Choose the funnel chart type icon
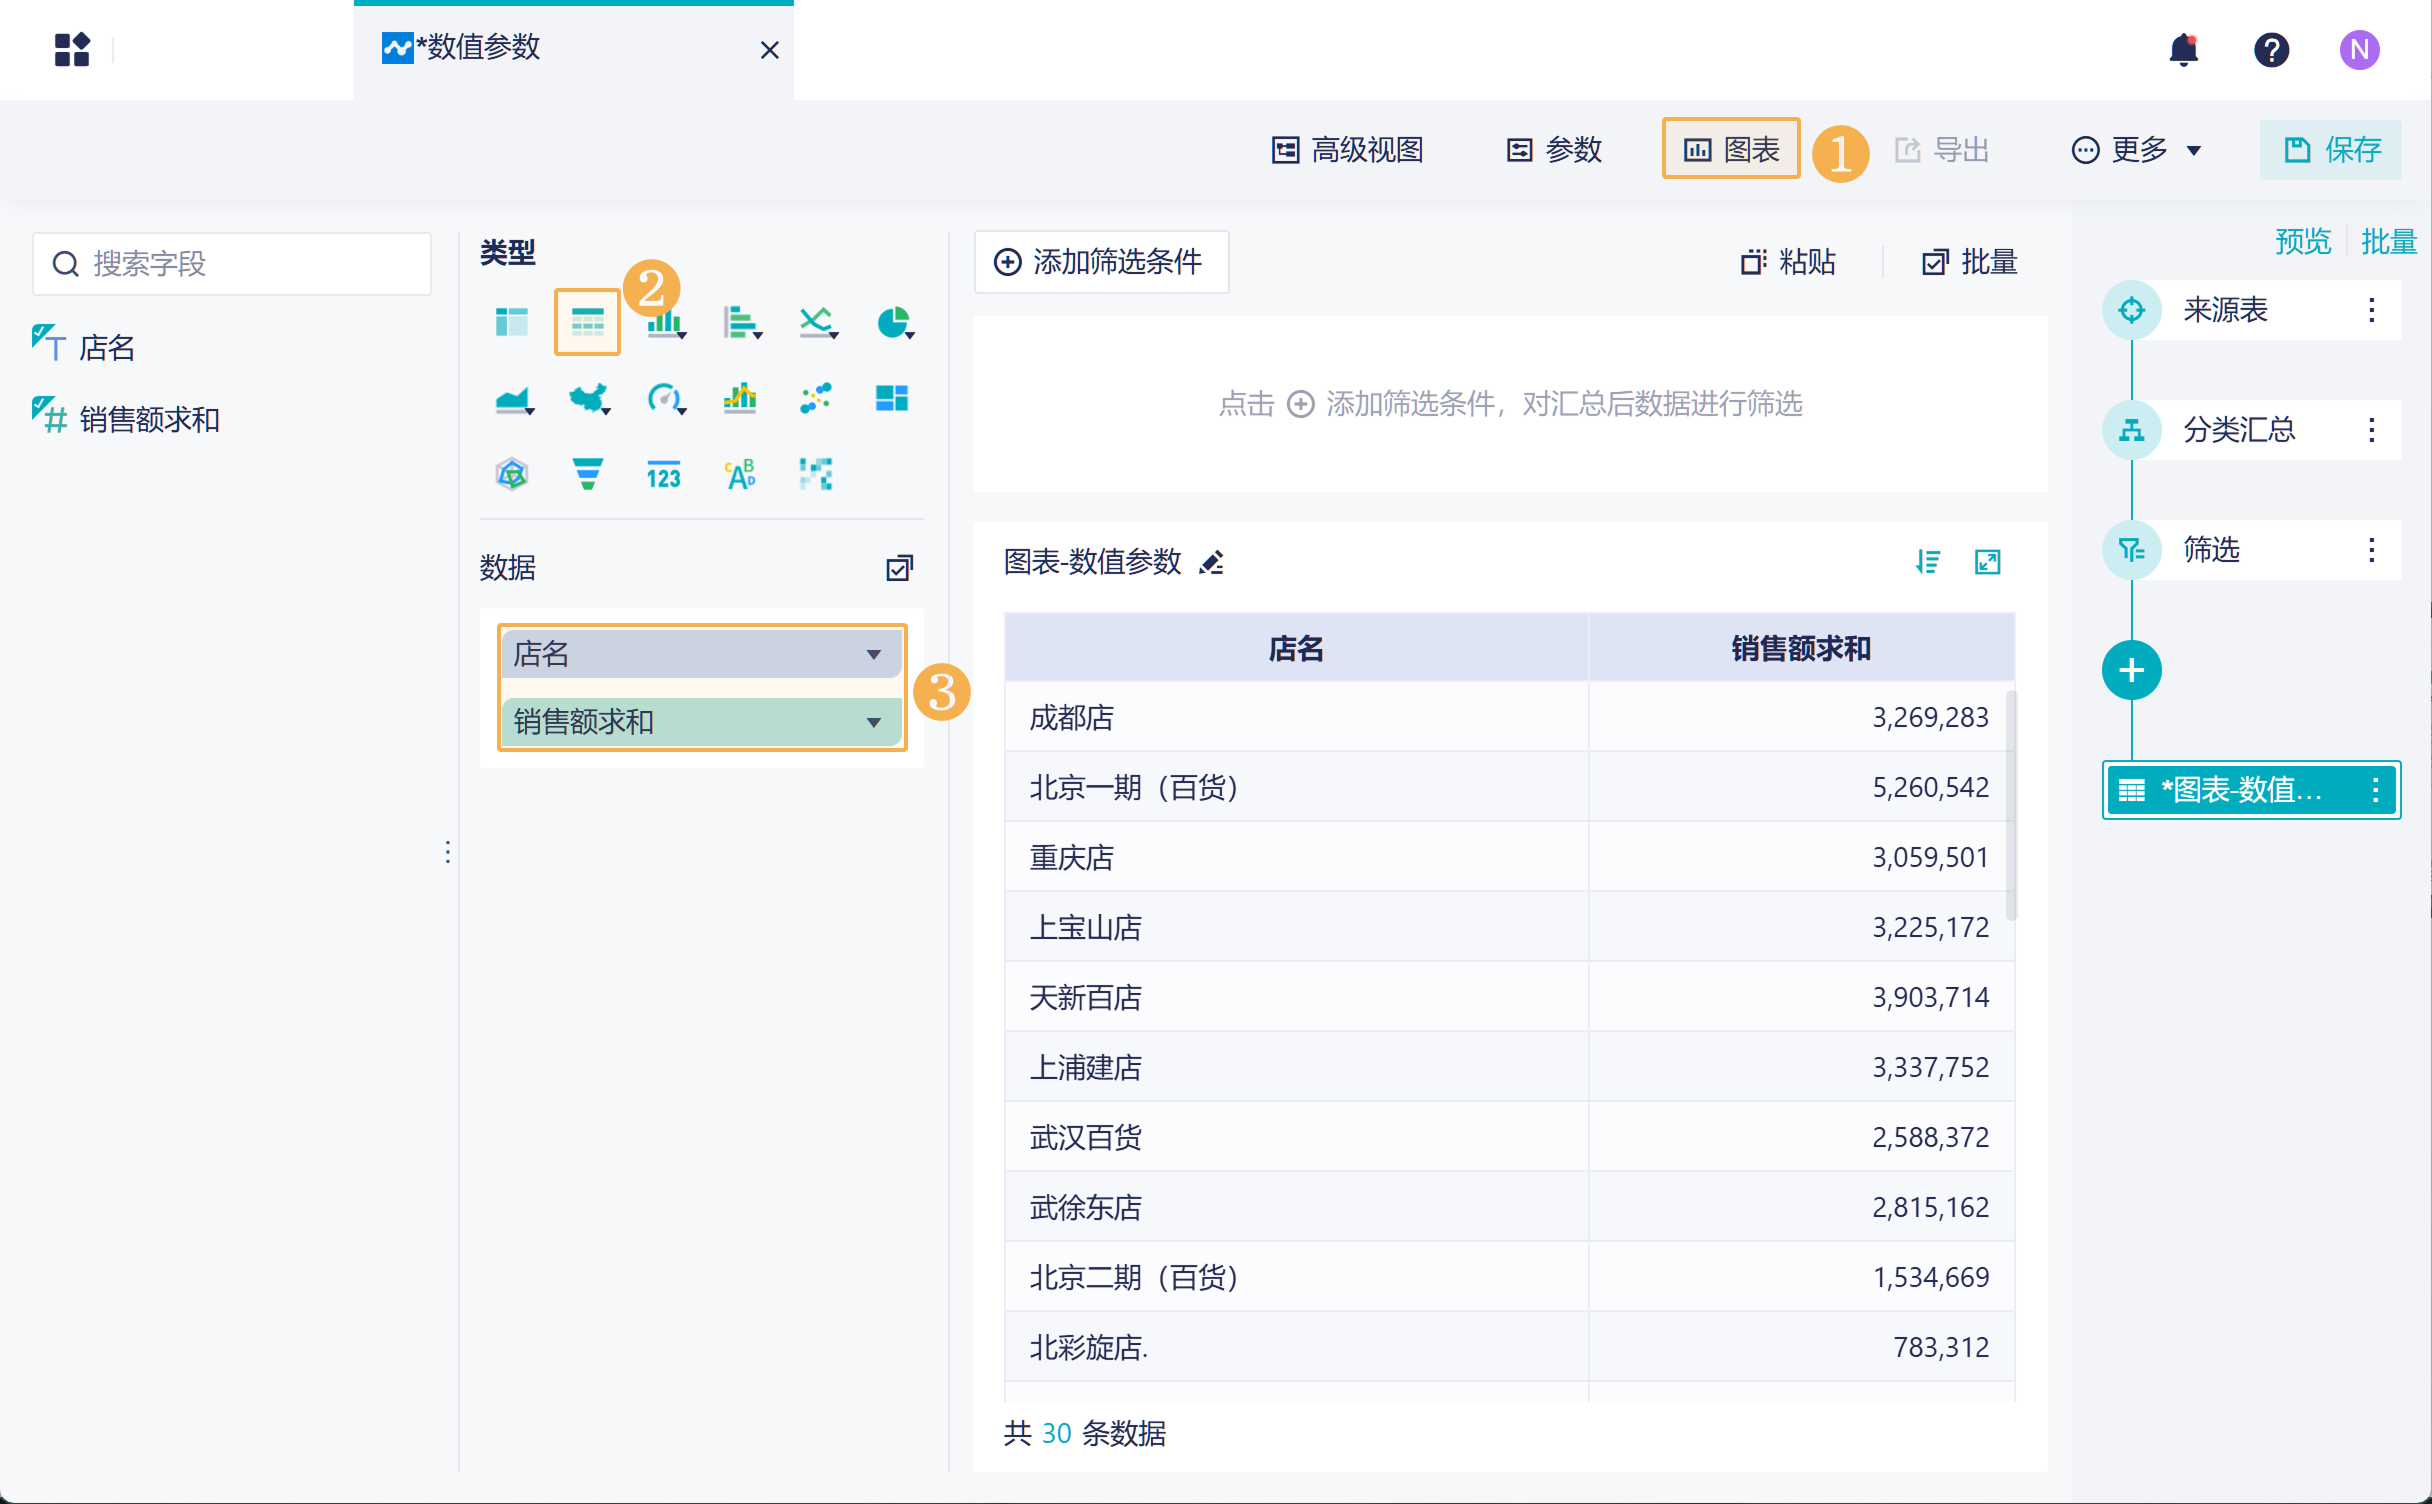2432x1504 pixels. click(588, 473)
